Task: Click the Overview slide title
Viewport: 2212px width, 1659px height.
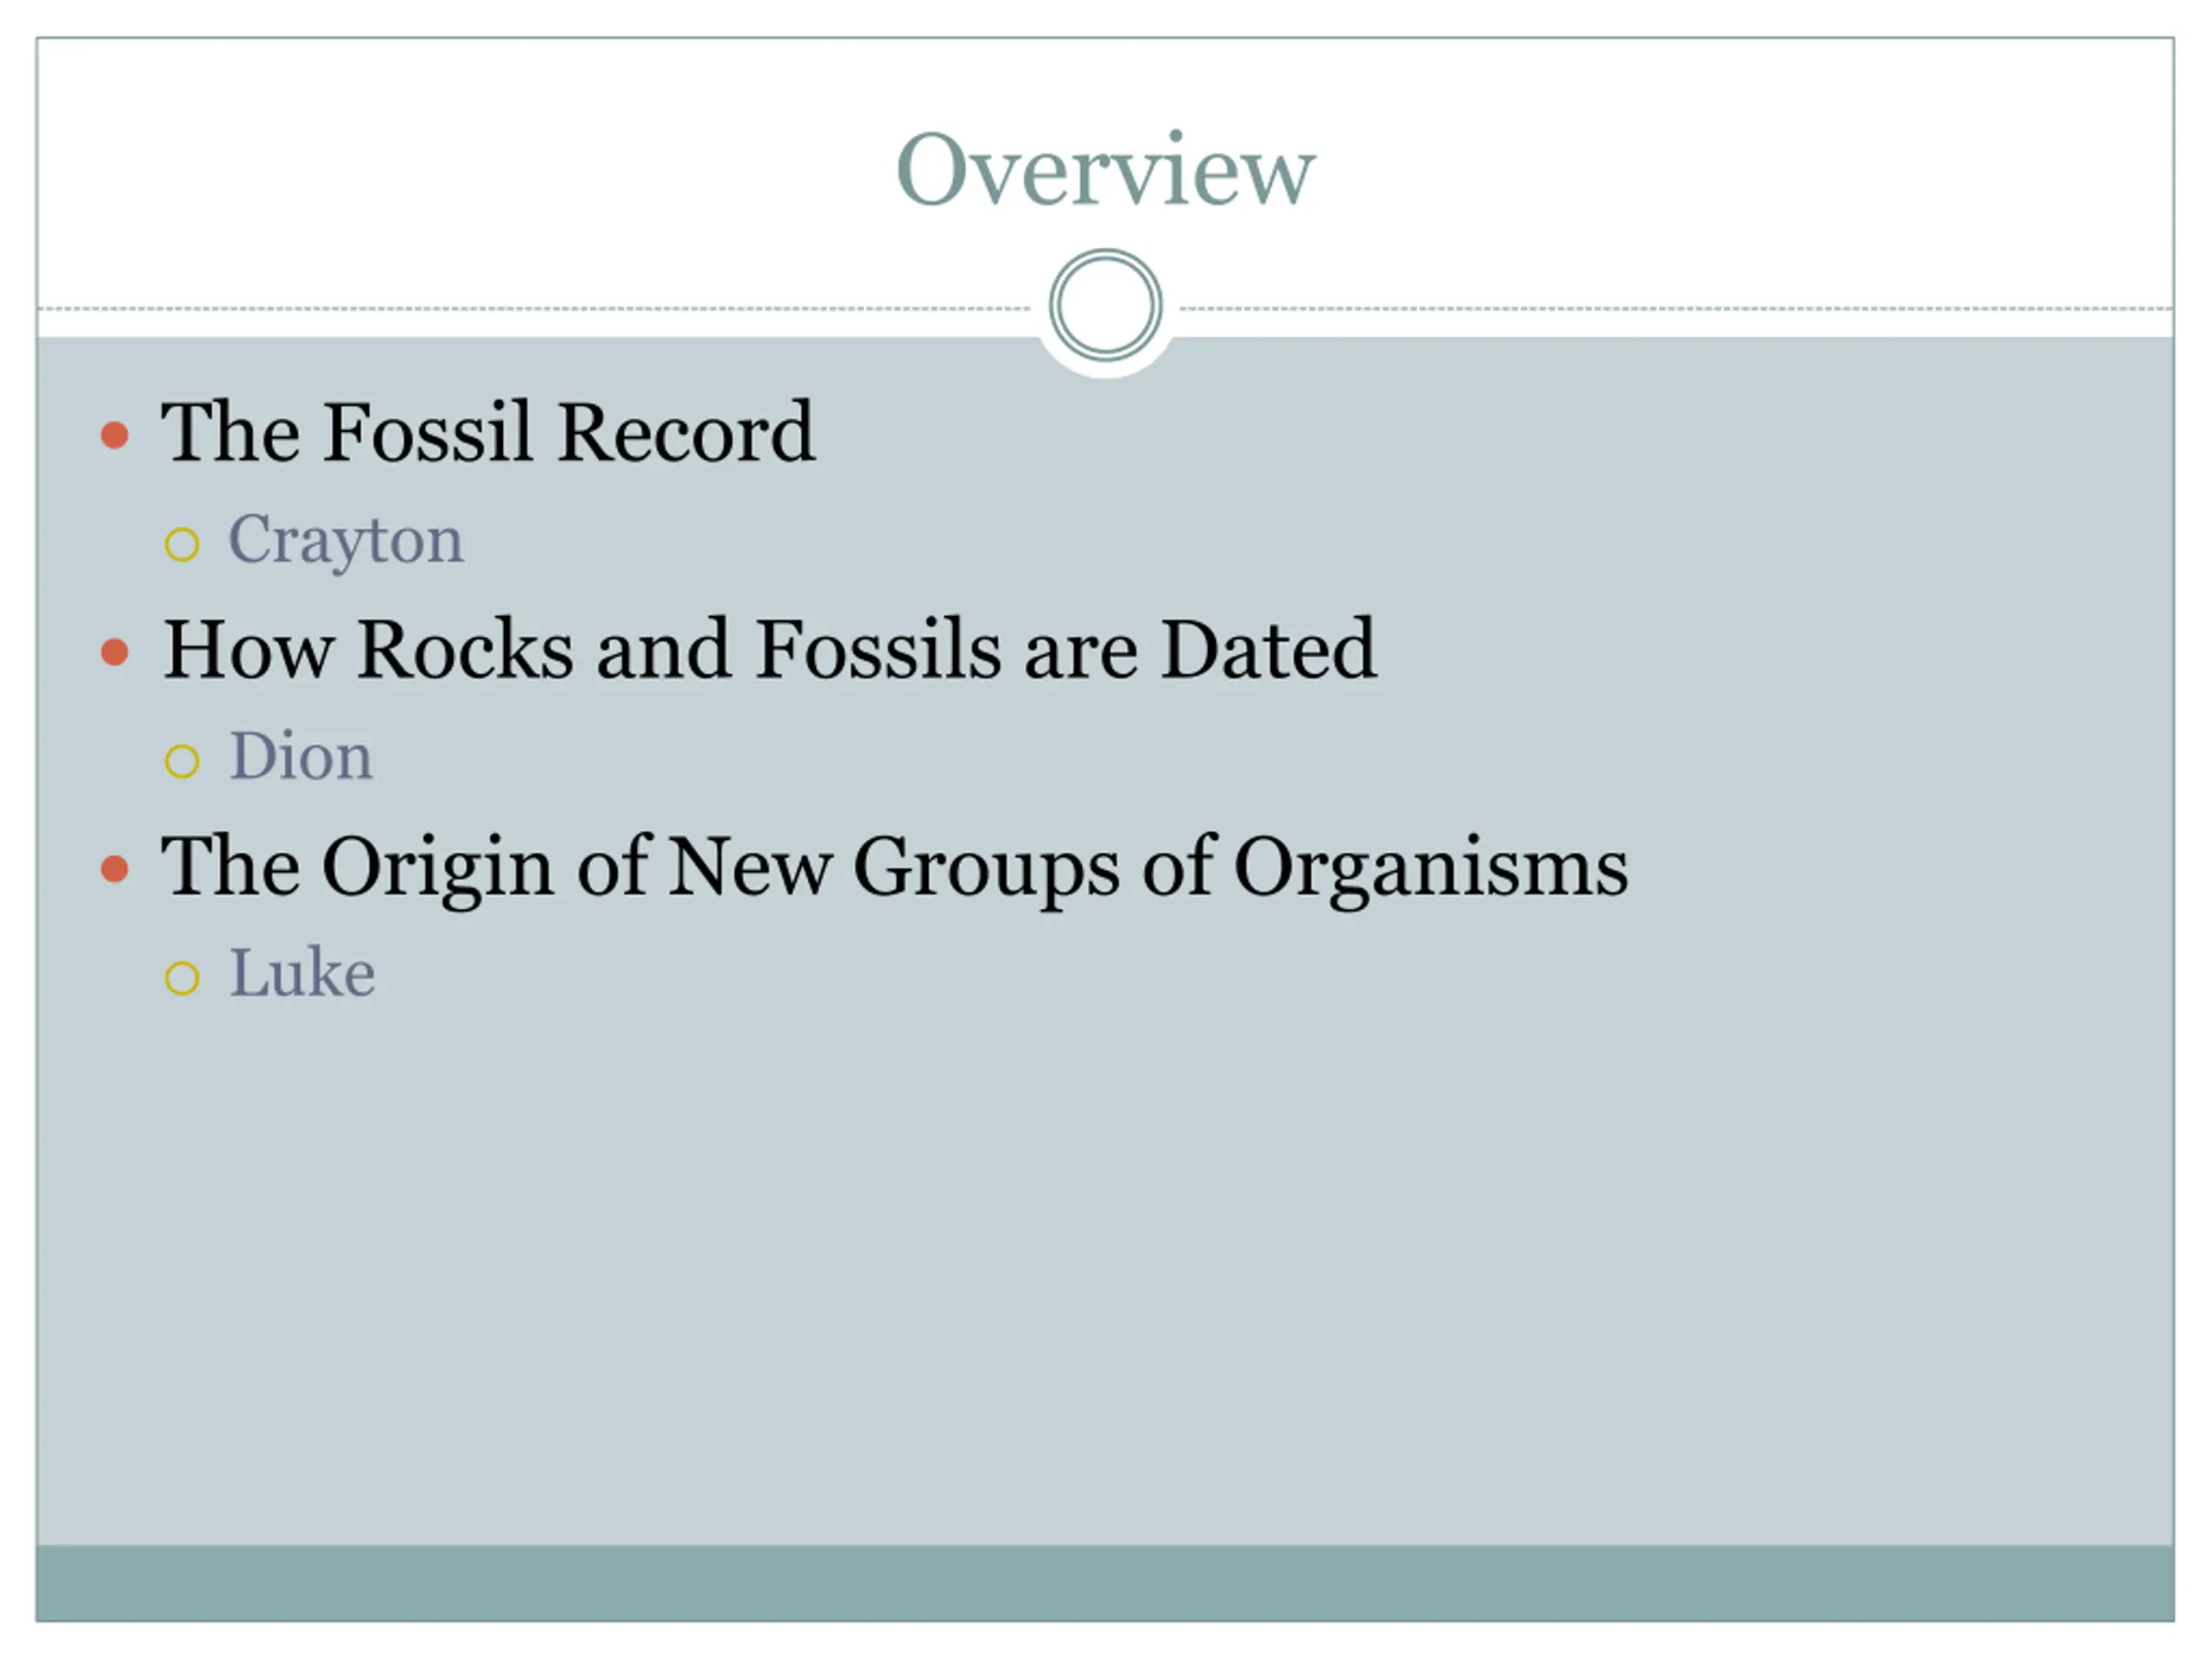Action: [x=1105, y=170]
